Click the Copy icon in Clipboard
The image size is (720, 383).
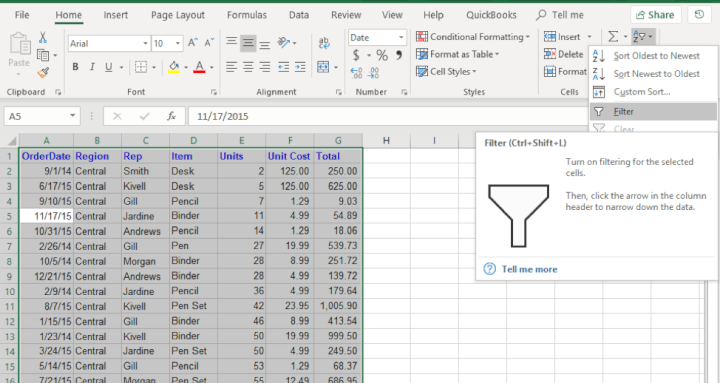coord(43,55)
